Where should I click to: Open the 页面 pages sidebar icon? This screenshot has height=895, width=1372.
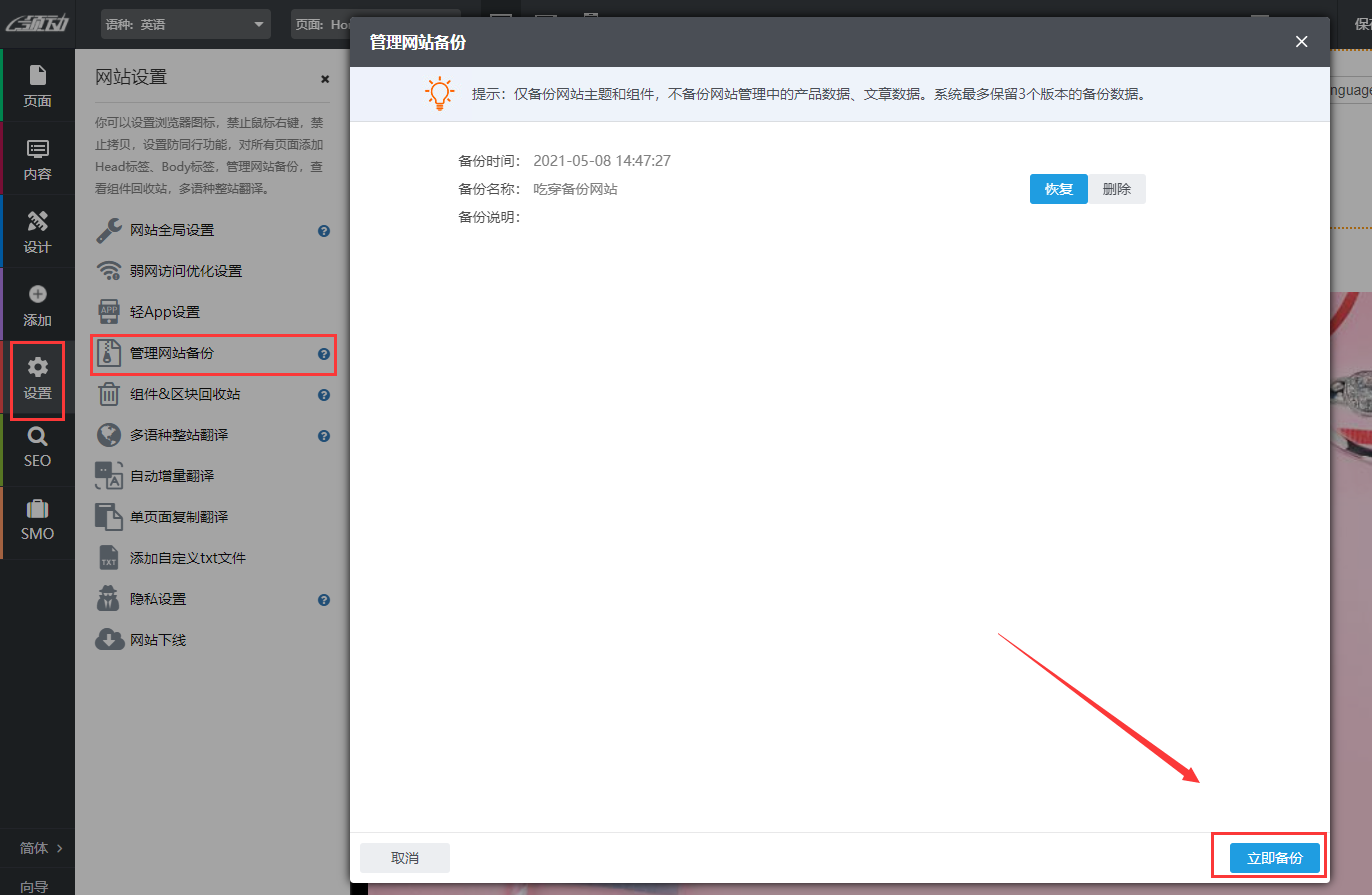pyautogui.click(x=37, y=86)
